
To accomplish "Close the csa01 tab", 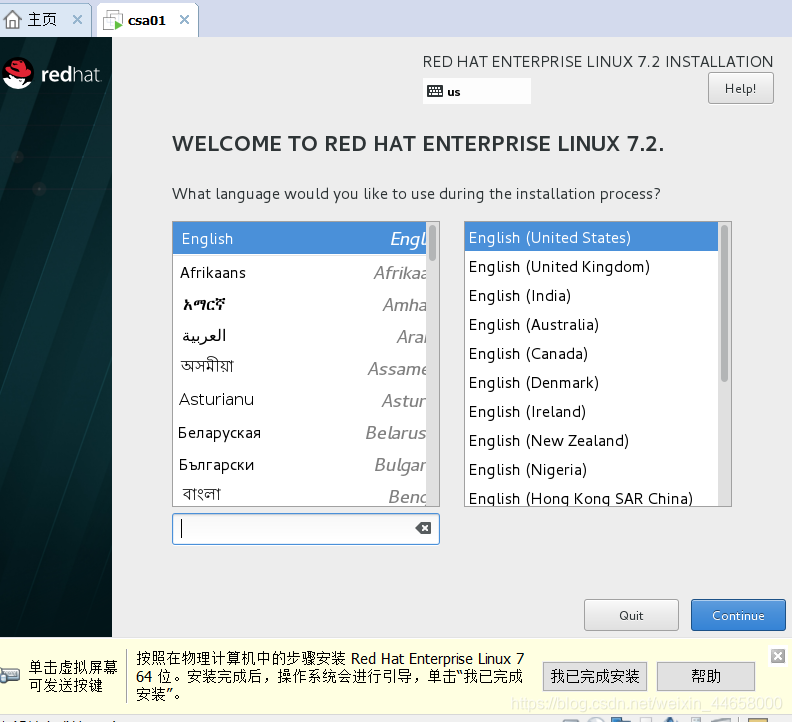I will (x=184, y=20).
